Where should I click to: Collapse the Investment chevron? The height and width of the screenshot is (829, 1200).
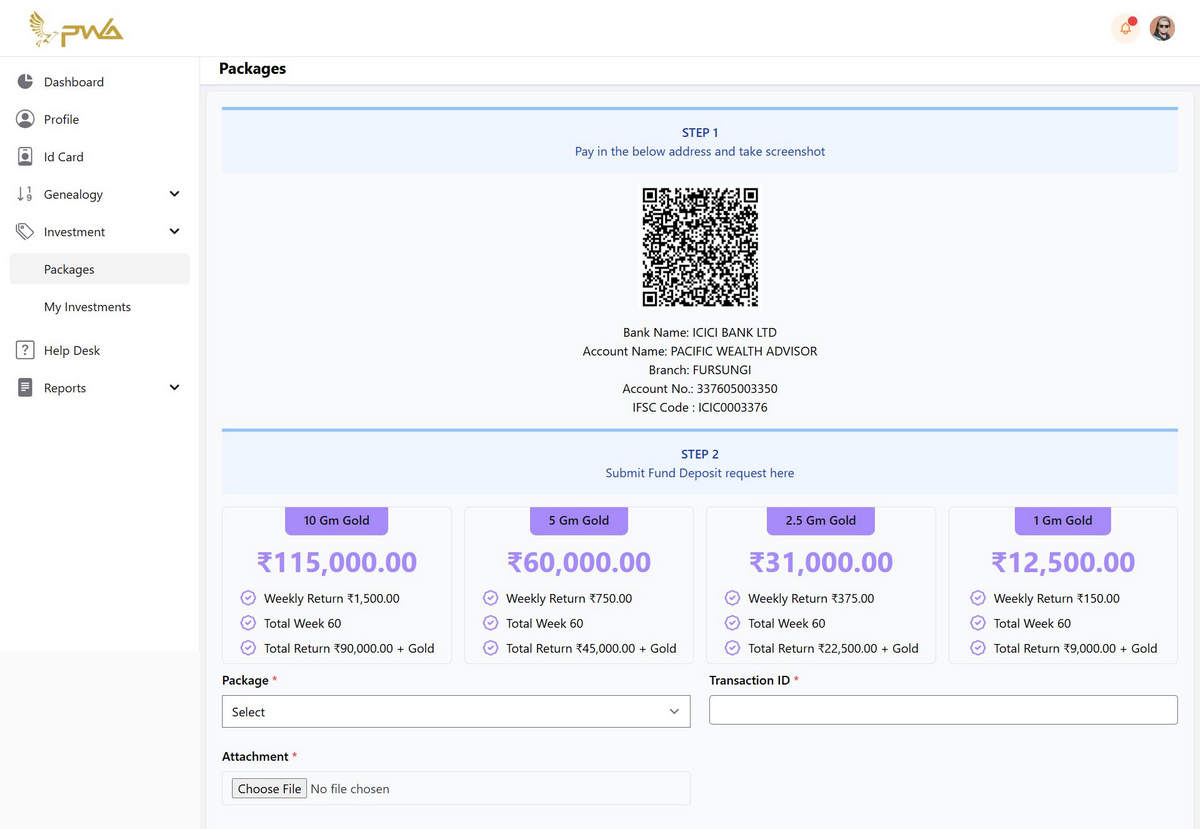click(x=174, y=232)
